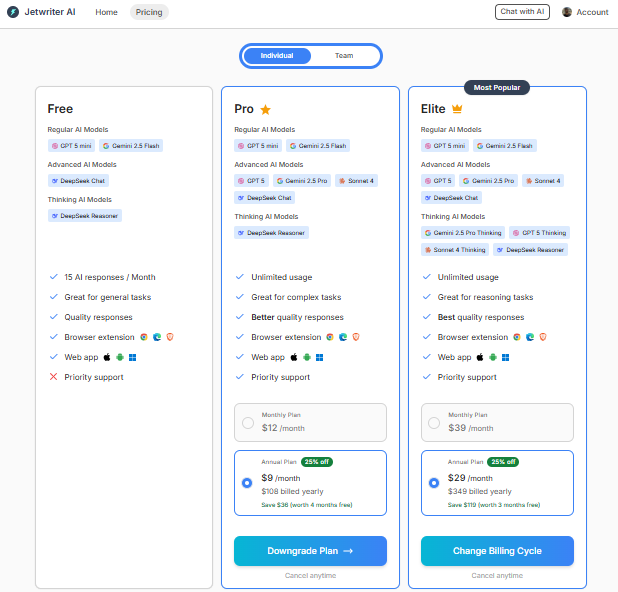Screen dimensions: 618x592
Task: Click Chrome icon in Pro plan browser extension row
Action: 330,337
